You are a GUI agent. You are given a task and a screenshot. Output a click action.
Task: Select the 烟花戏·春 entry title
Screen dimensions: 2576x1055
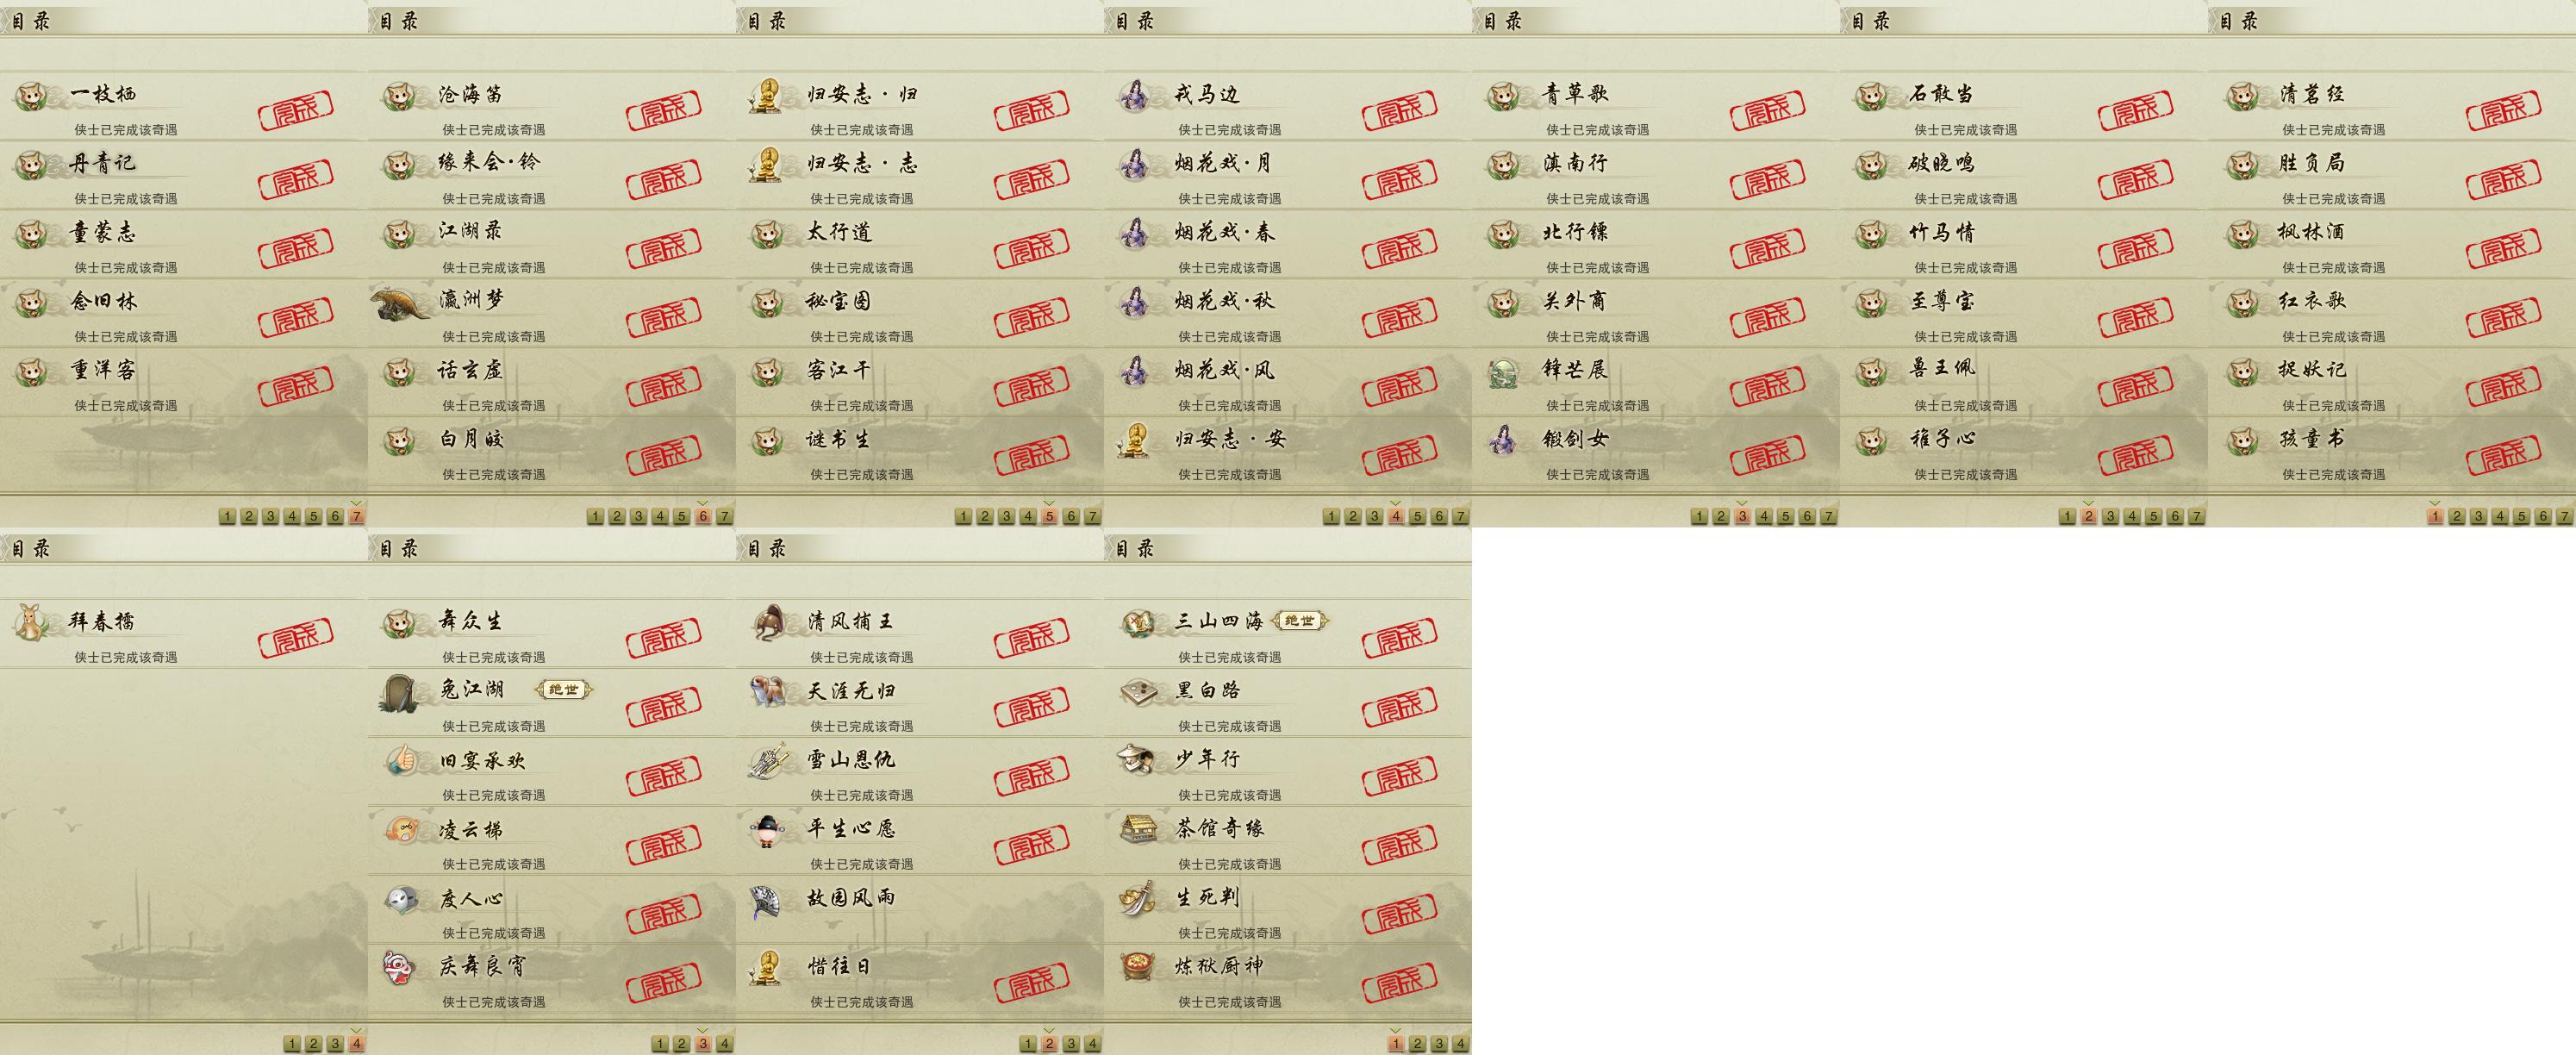(1224, 232)
